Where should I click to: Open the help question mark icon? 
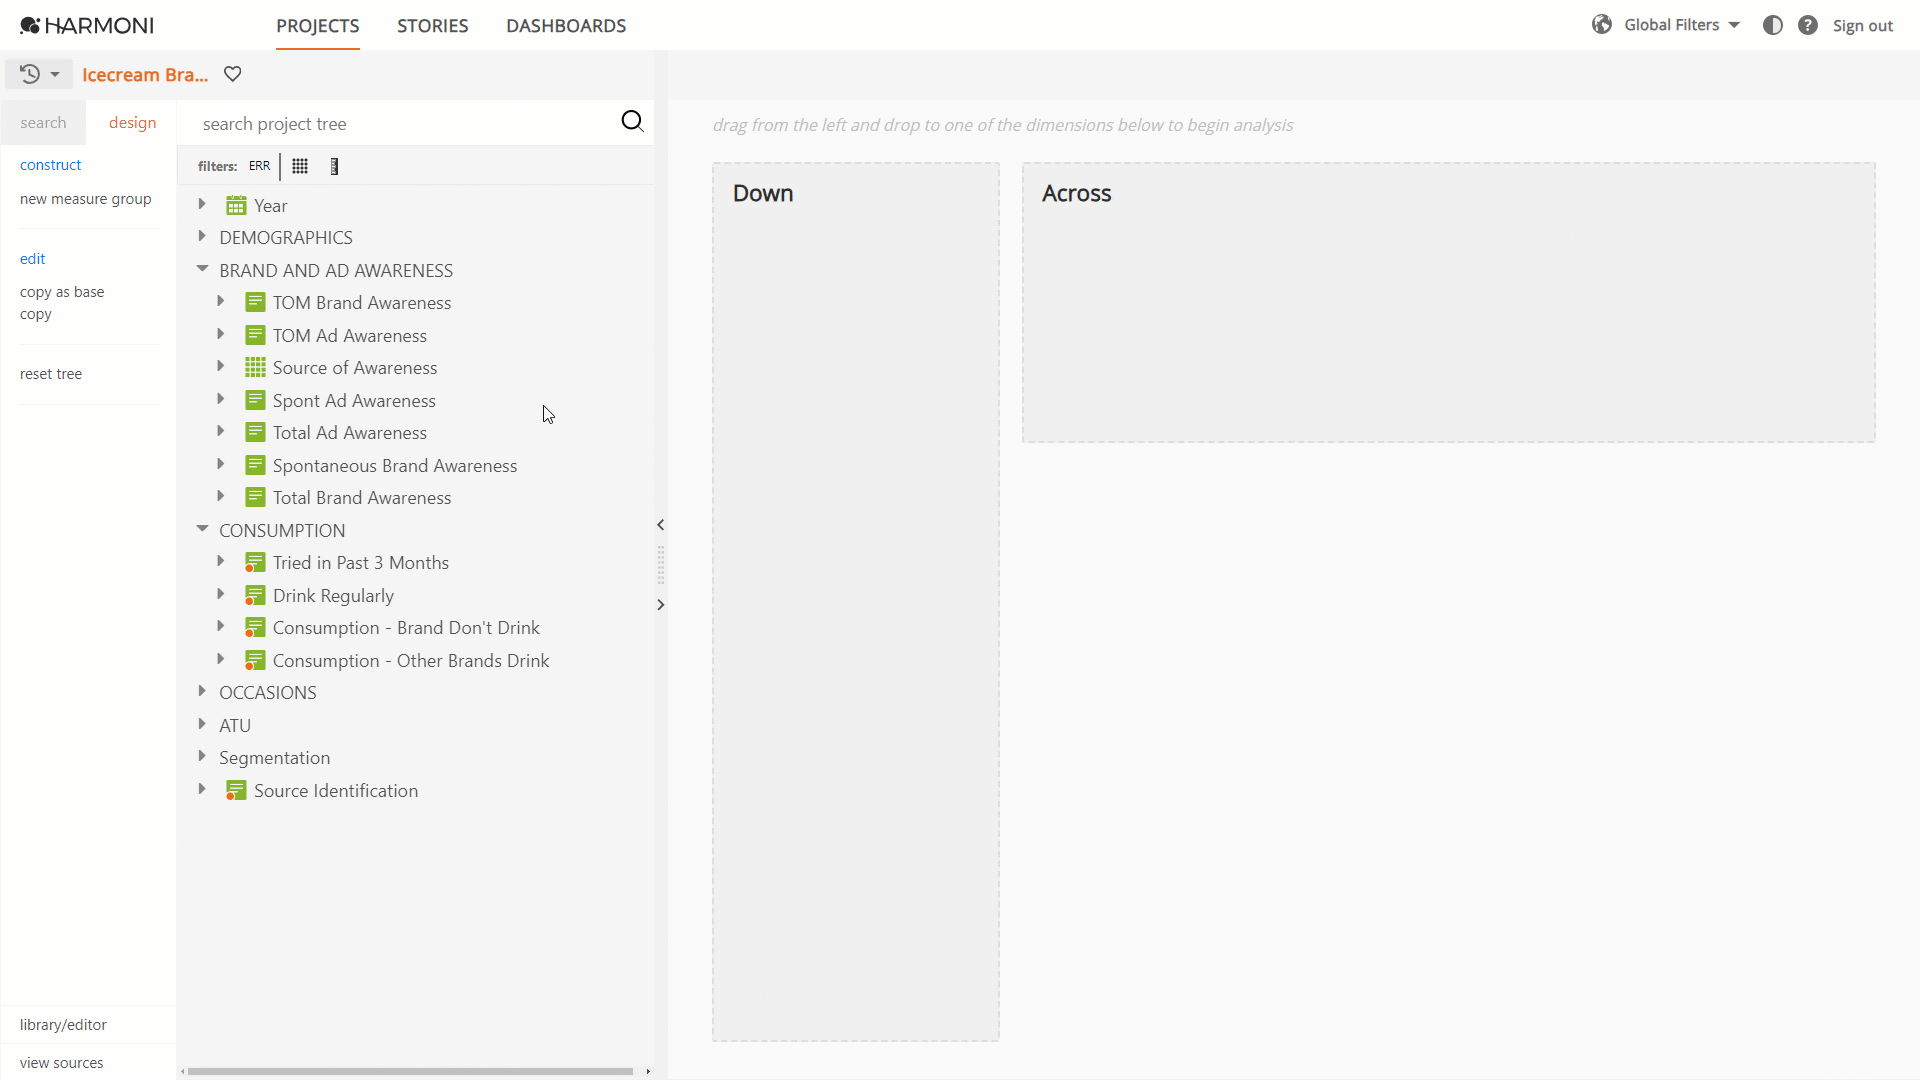[x=1808, y=25]
